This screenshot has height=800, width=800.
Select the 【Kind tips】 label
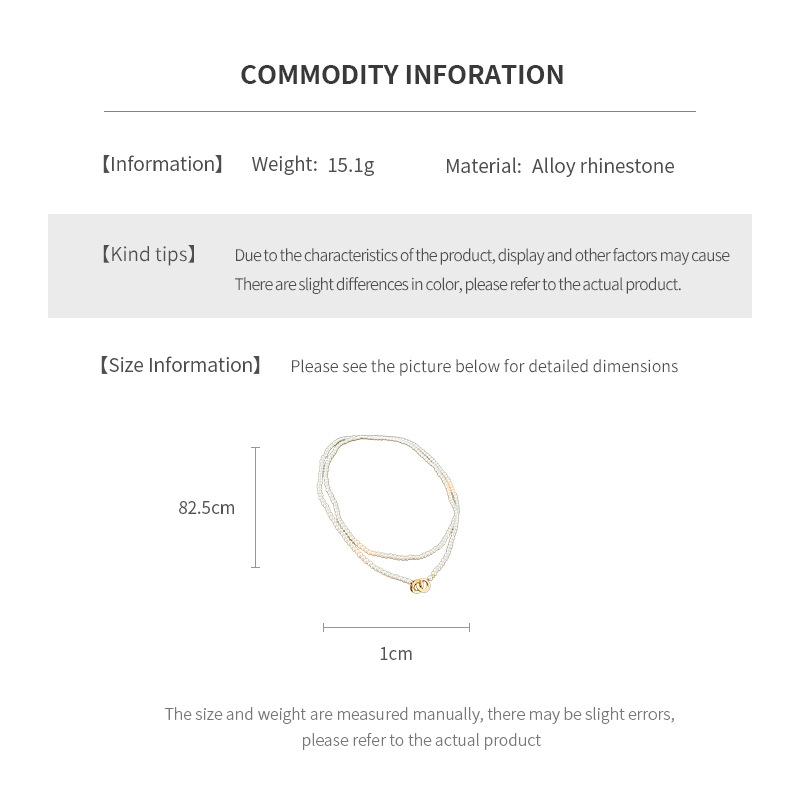pyautogui.click(x=148, y=255)
